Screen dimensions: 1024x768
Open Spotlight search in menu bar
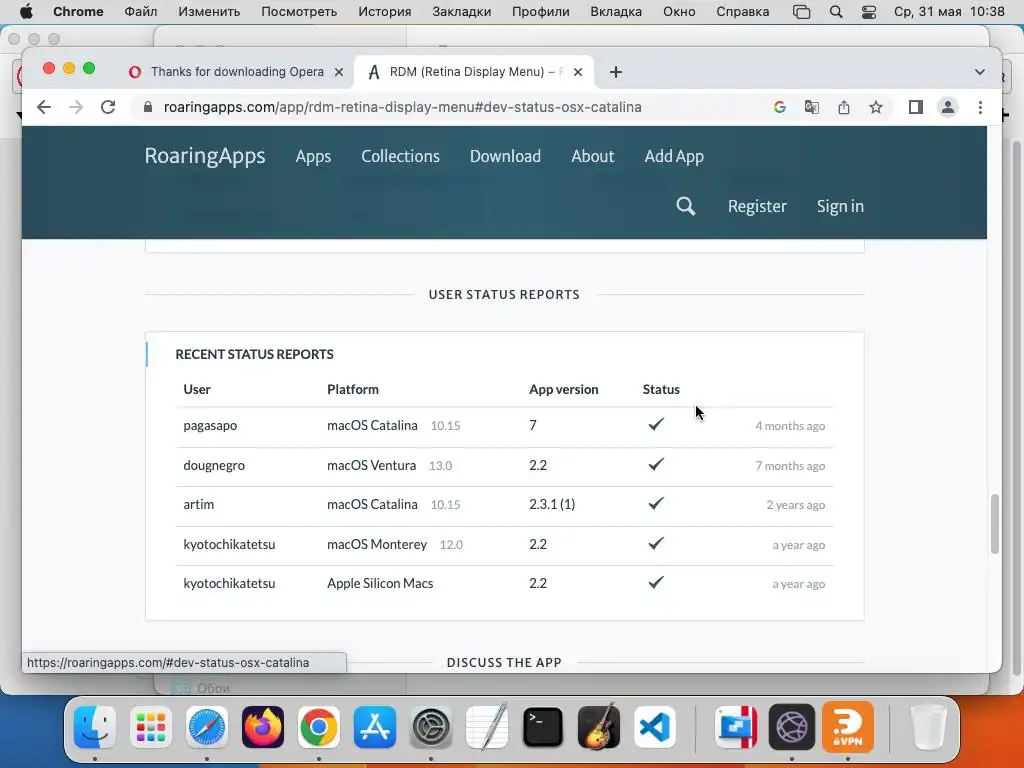(836, 12)
